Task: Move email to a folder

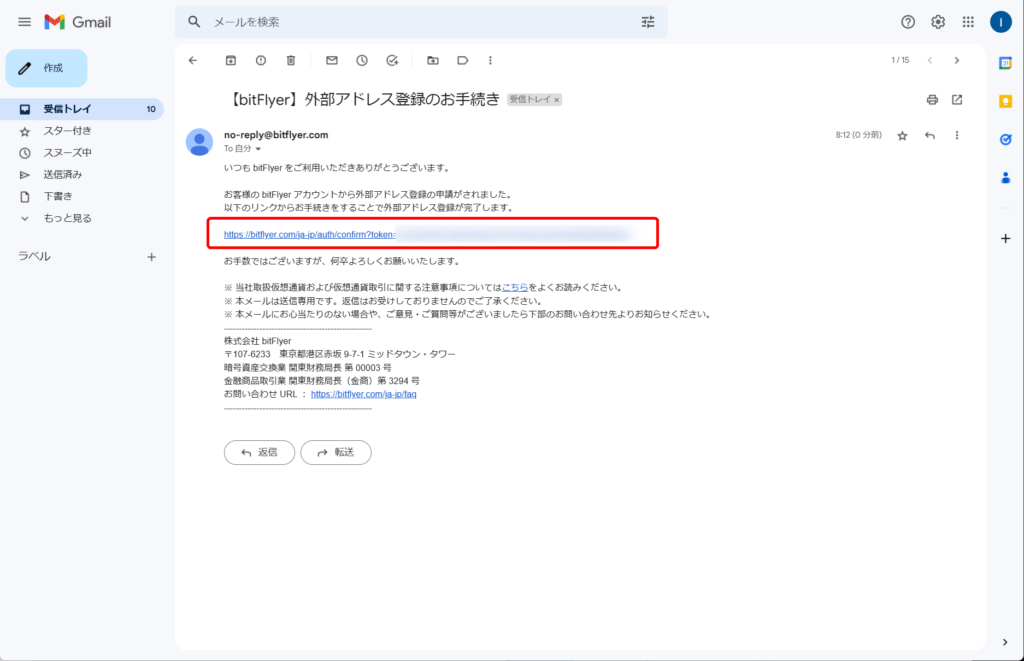Action: [x=432, y=61]
